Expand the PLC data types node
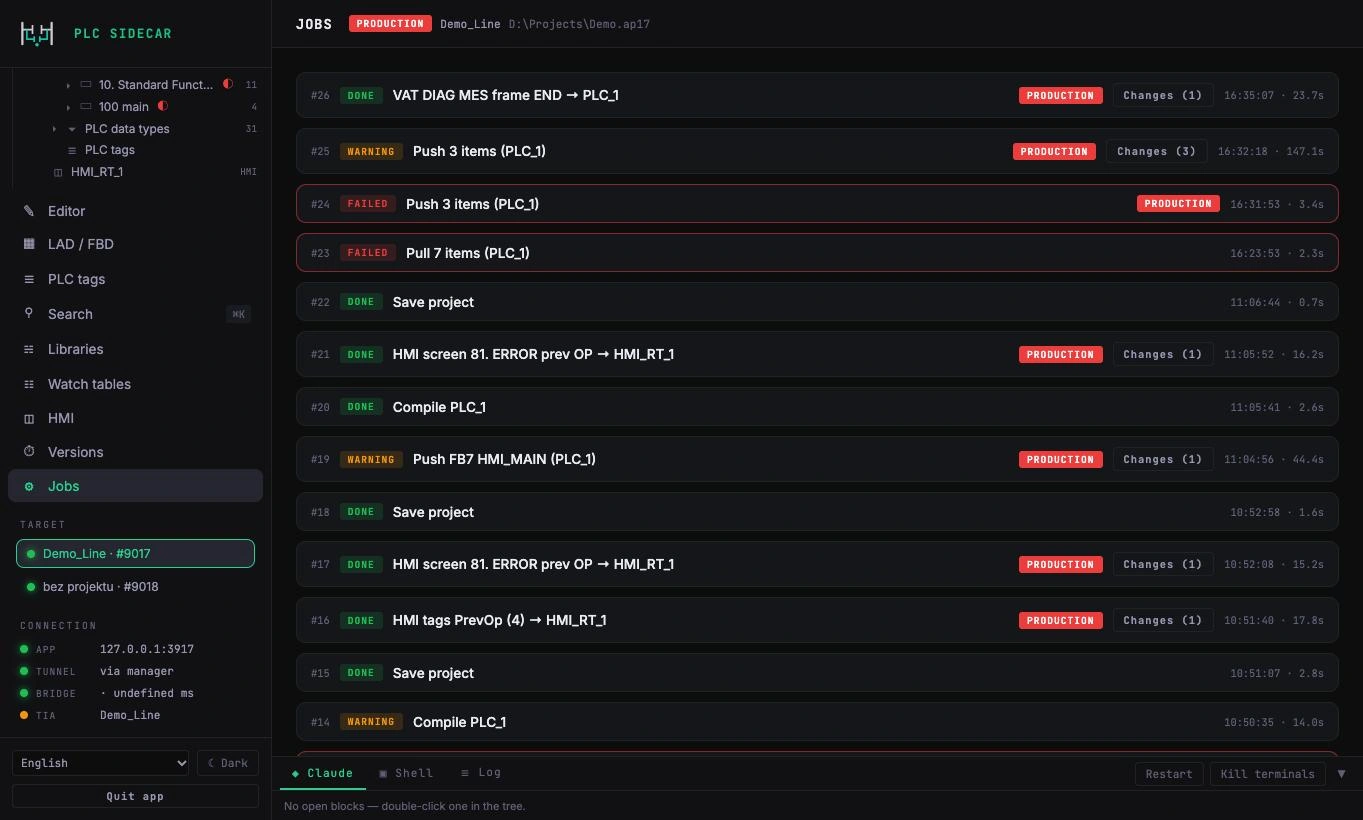Viewport: 1363px width, 820px height. pyautogui.click(x=54, y=129)
